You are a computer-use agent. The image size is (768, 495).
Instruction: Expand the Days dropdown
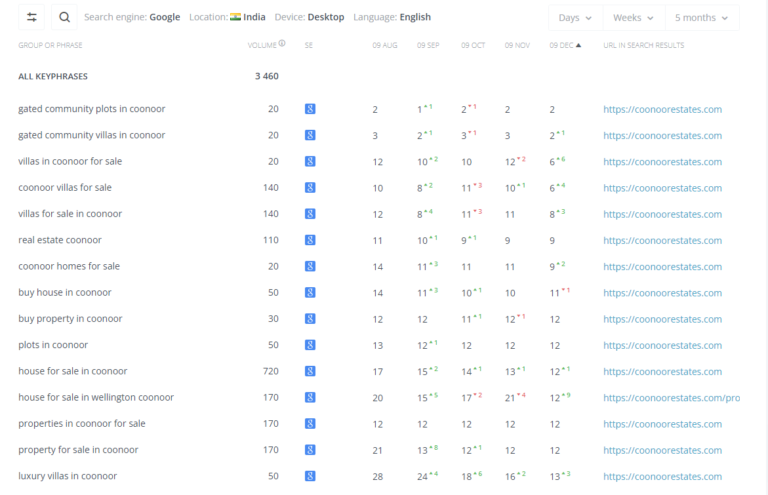tap(575, 18)
